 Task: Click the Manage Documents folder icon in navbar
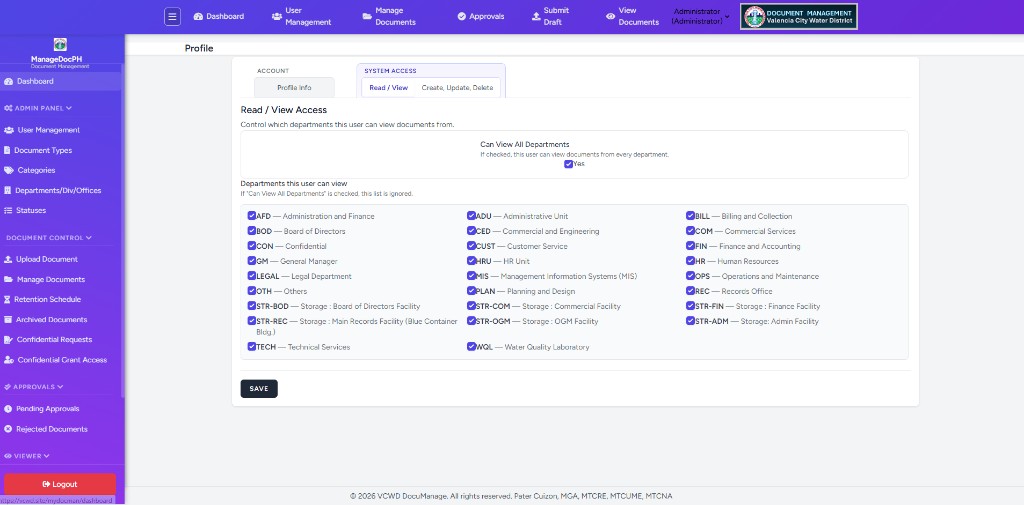click(x=367, y=16)
